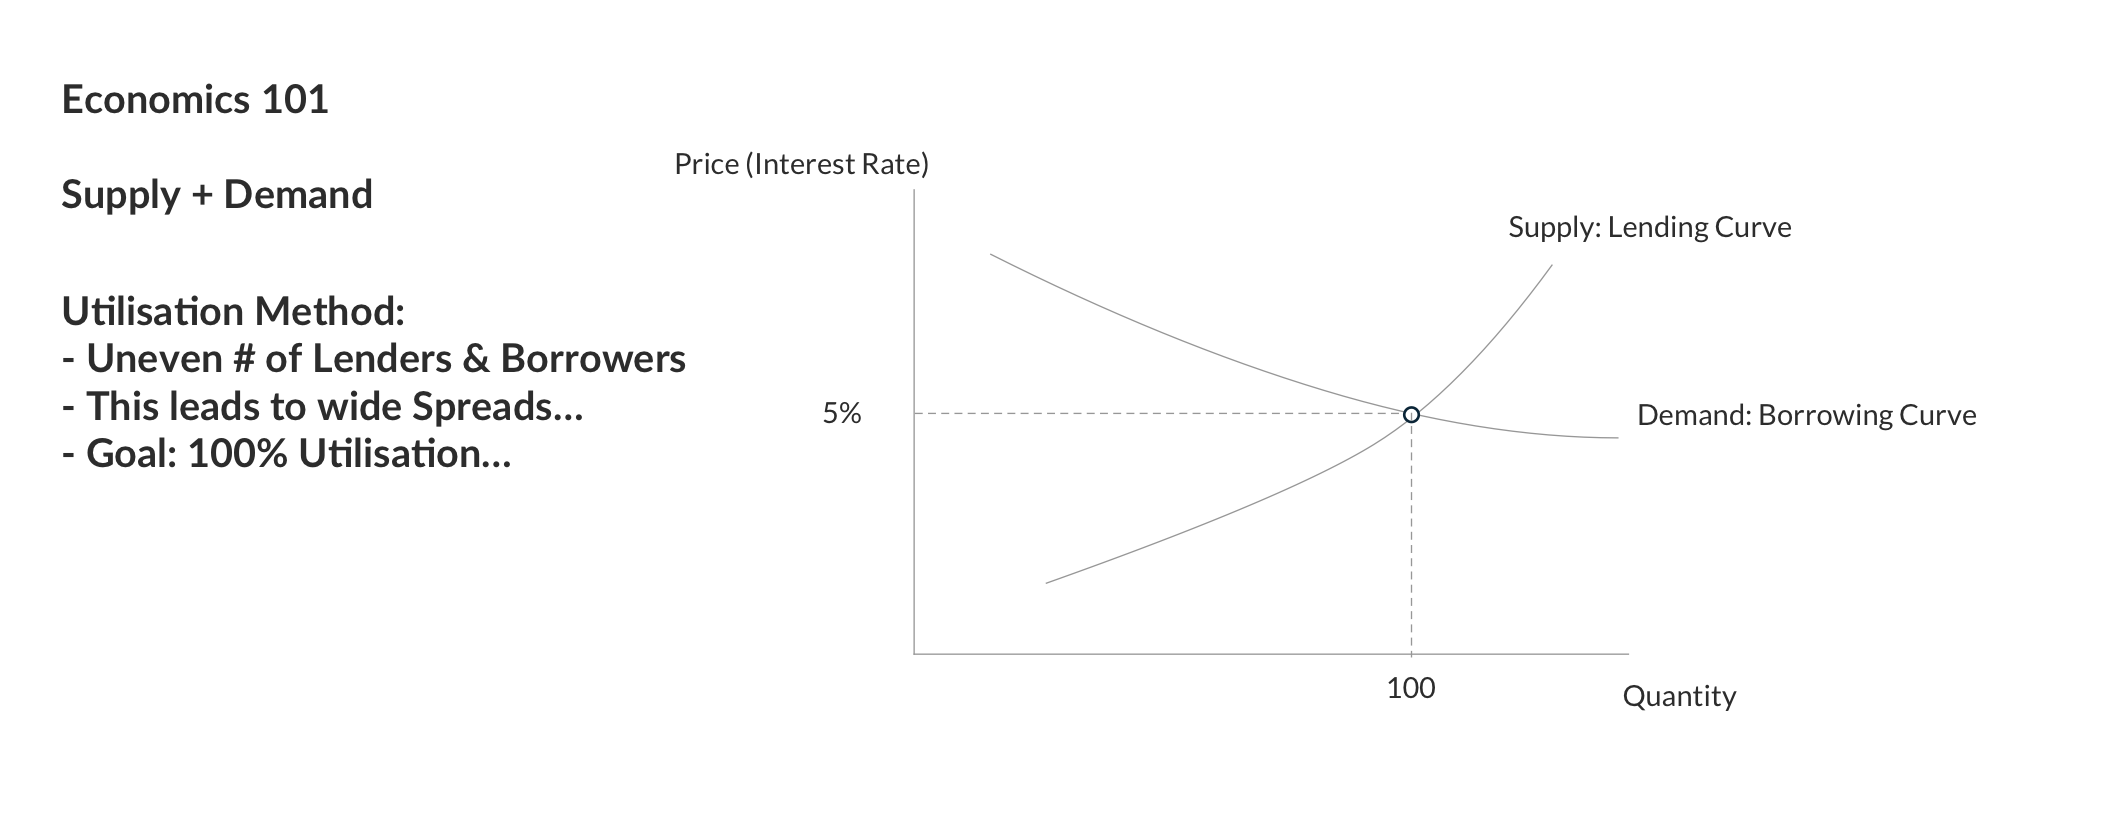This screenshot has width=2114, height=836.
Task: Select the 'Supply: Lending Curve' label
Action: (x=1650, y=227)
